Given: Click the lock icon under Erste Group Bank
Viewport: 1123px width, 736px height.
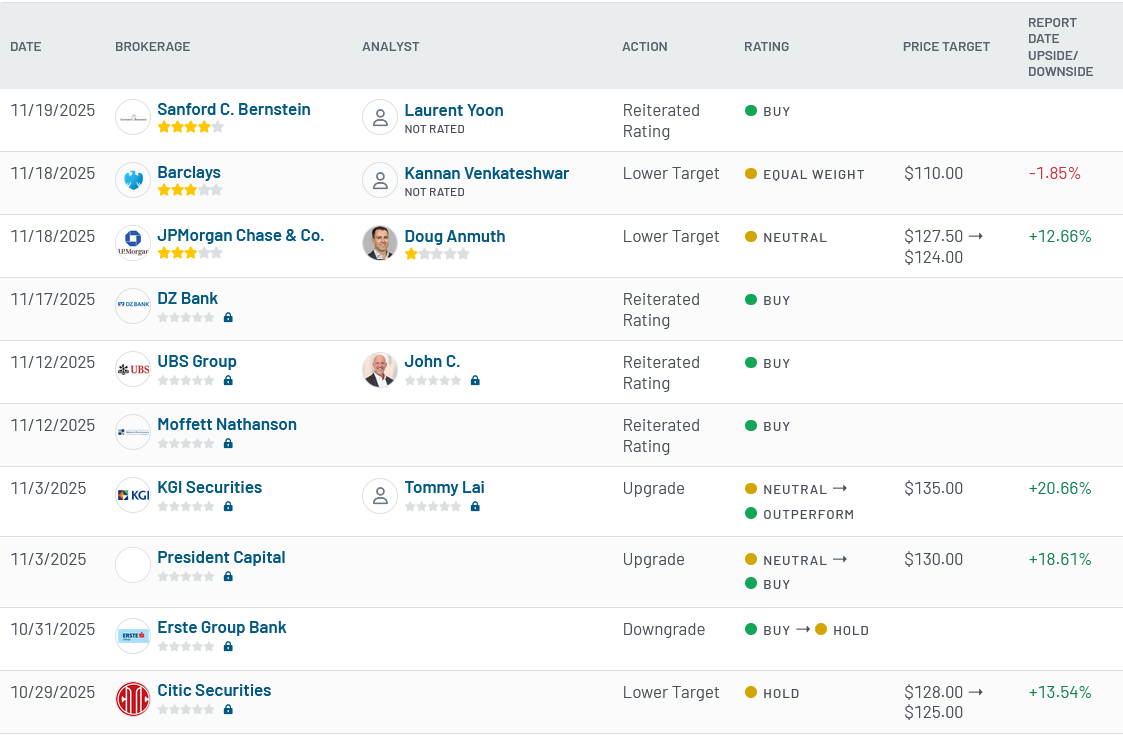Looking at the screenshot, I should pos(228,647).
